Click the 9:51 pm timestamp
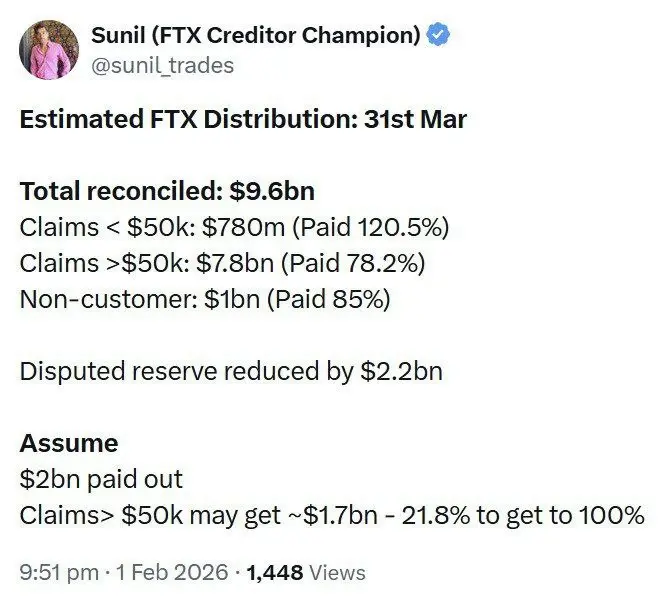 [x=60, y=573]
